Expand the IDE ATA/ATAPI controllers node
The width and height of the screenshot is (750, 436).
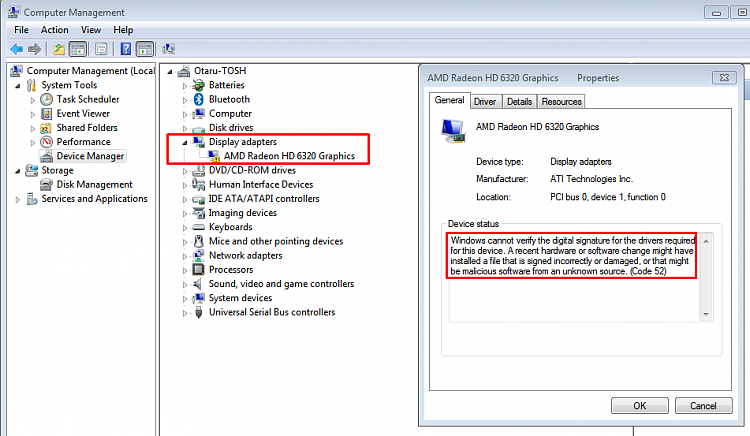point(185,200)
